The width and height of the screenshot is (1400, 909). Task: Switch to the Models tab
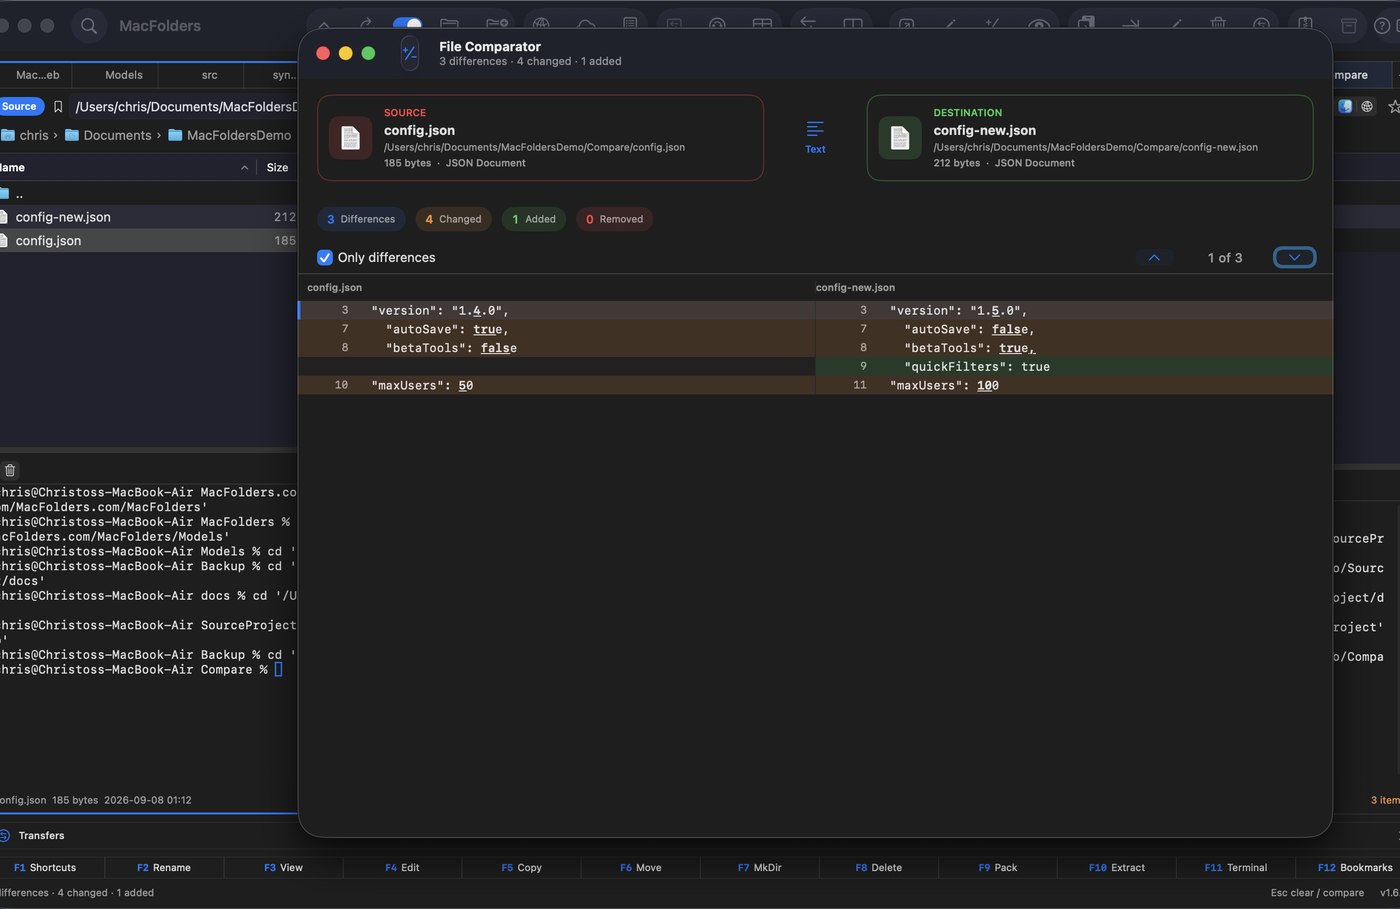[124, 75]
